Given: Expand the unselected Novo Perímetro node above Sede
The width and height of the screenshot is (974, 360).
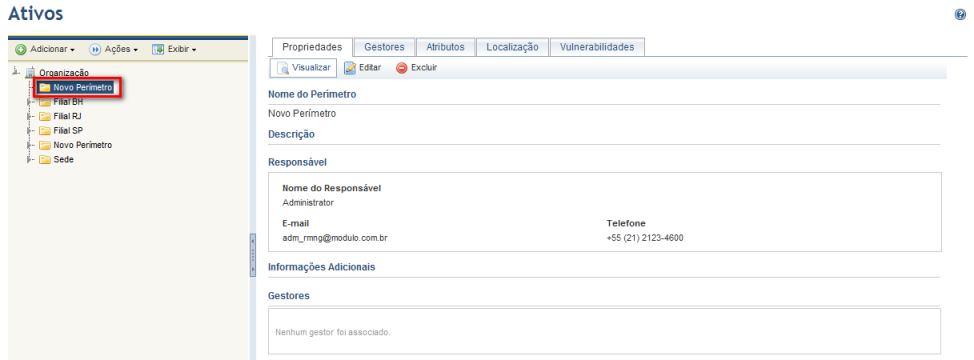Looking at the screenshot, I should pyautogui.click(x=30, y=145).
